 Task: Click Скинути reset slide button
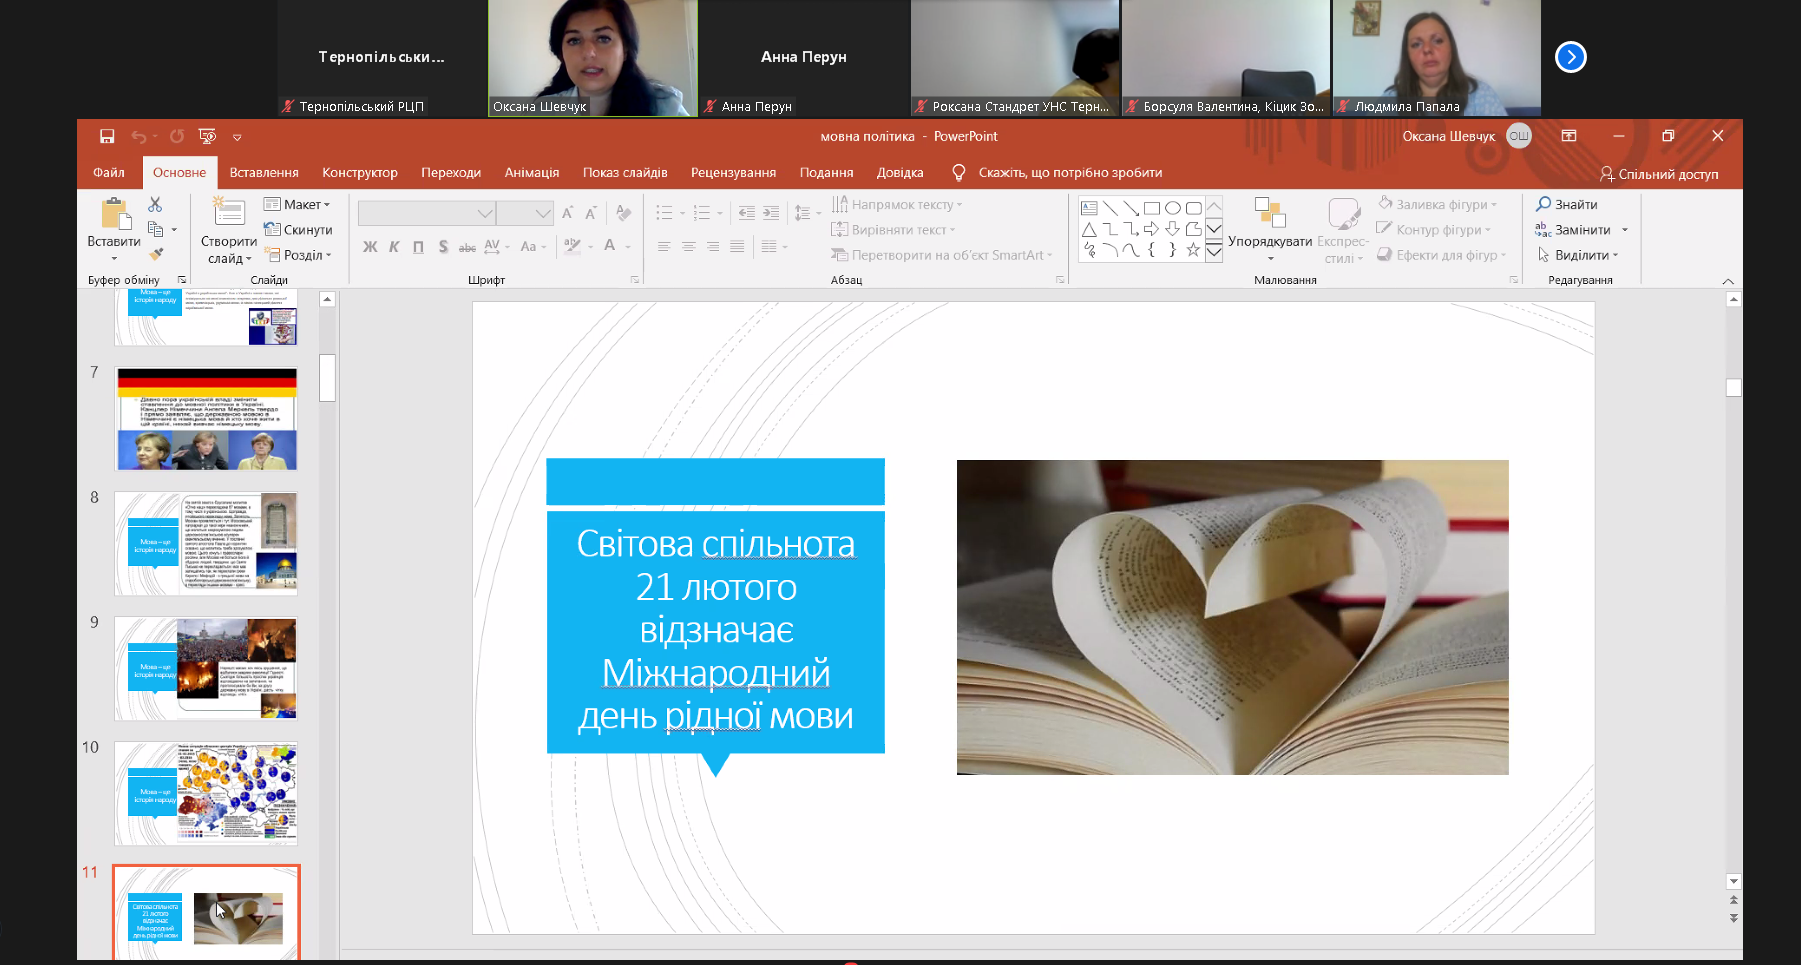298,229
